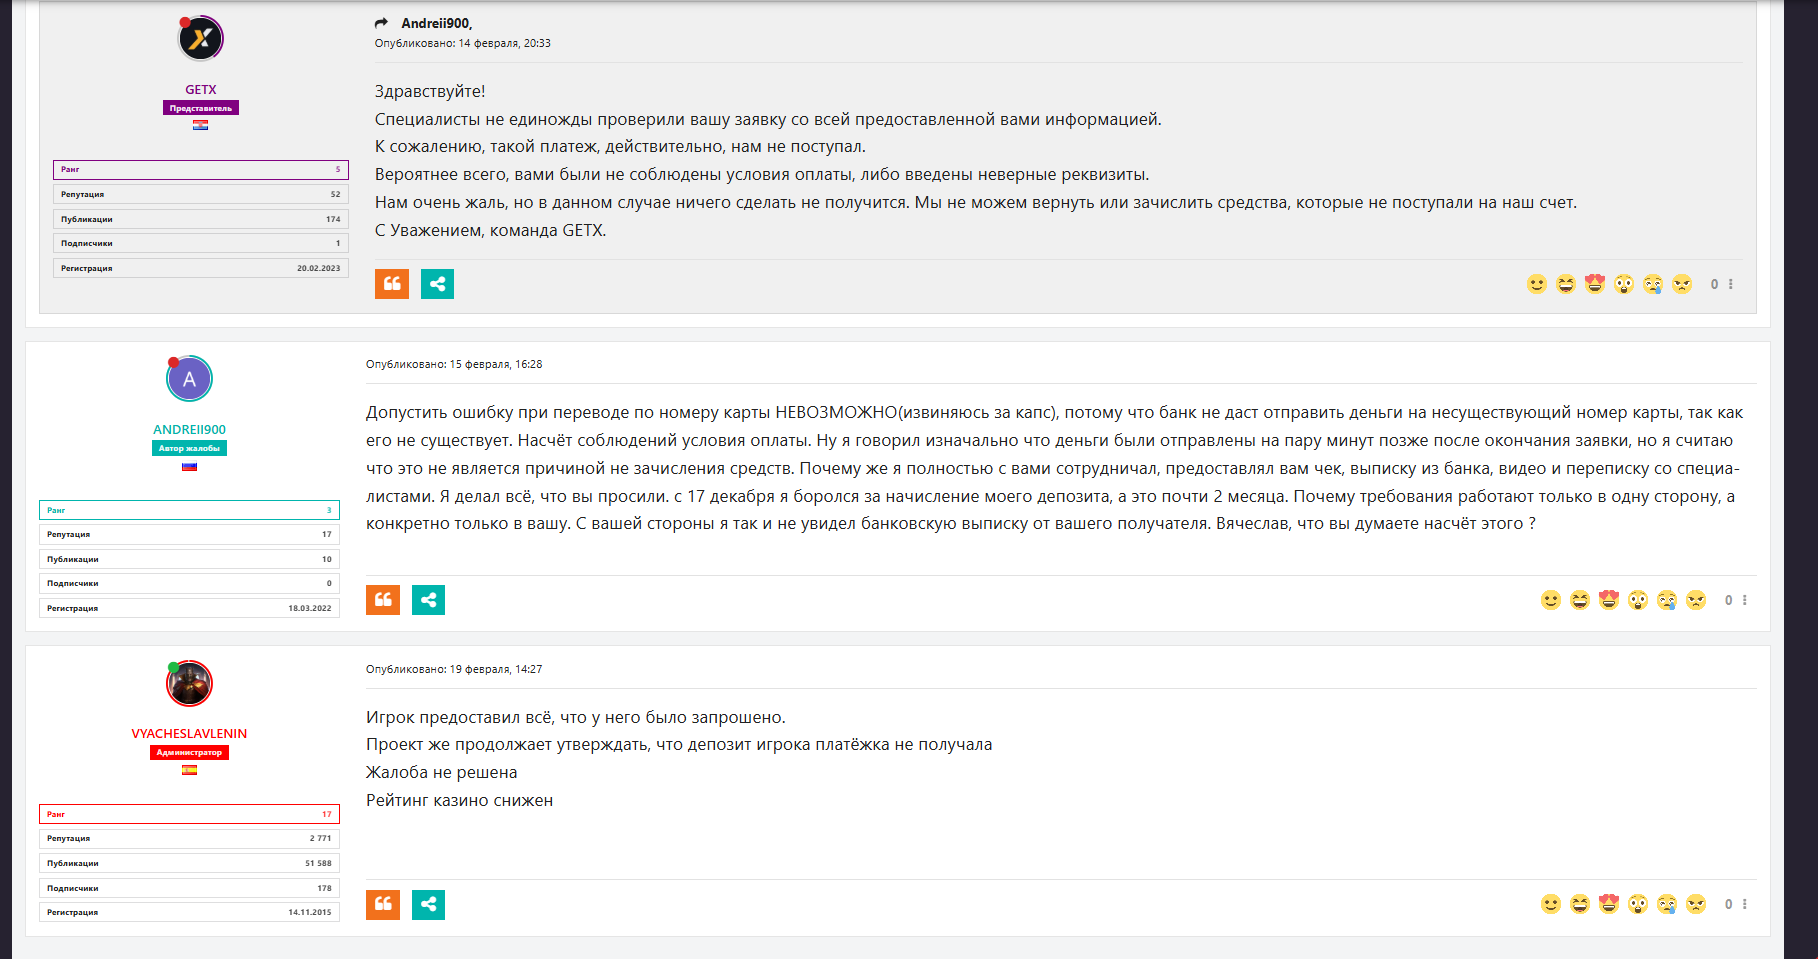Click quote button under ANDREII900's post

pos(383,600)
